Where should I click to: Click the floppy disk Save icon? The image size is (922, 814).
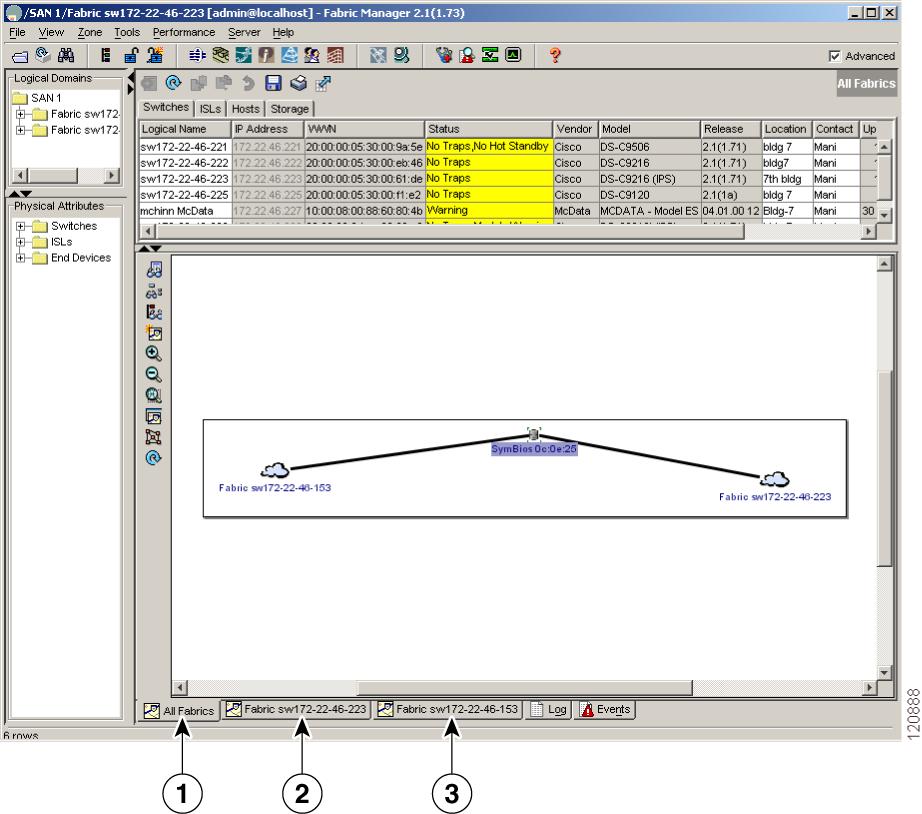[x=273, y=83]
